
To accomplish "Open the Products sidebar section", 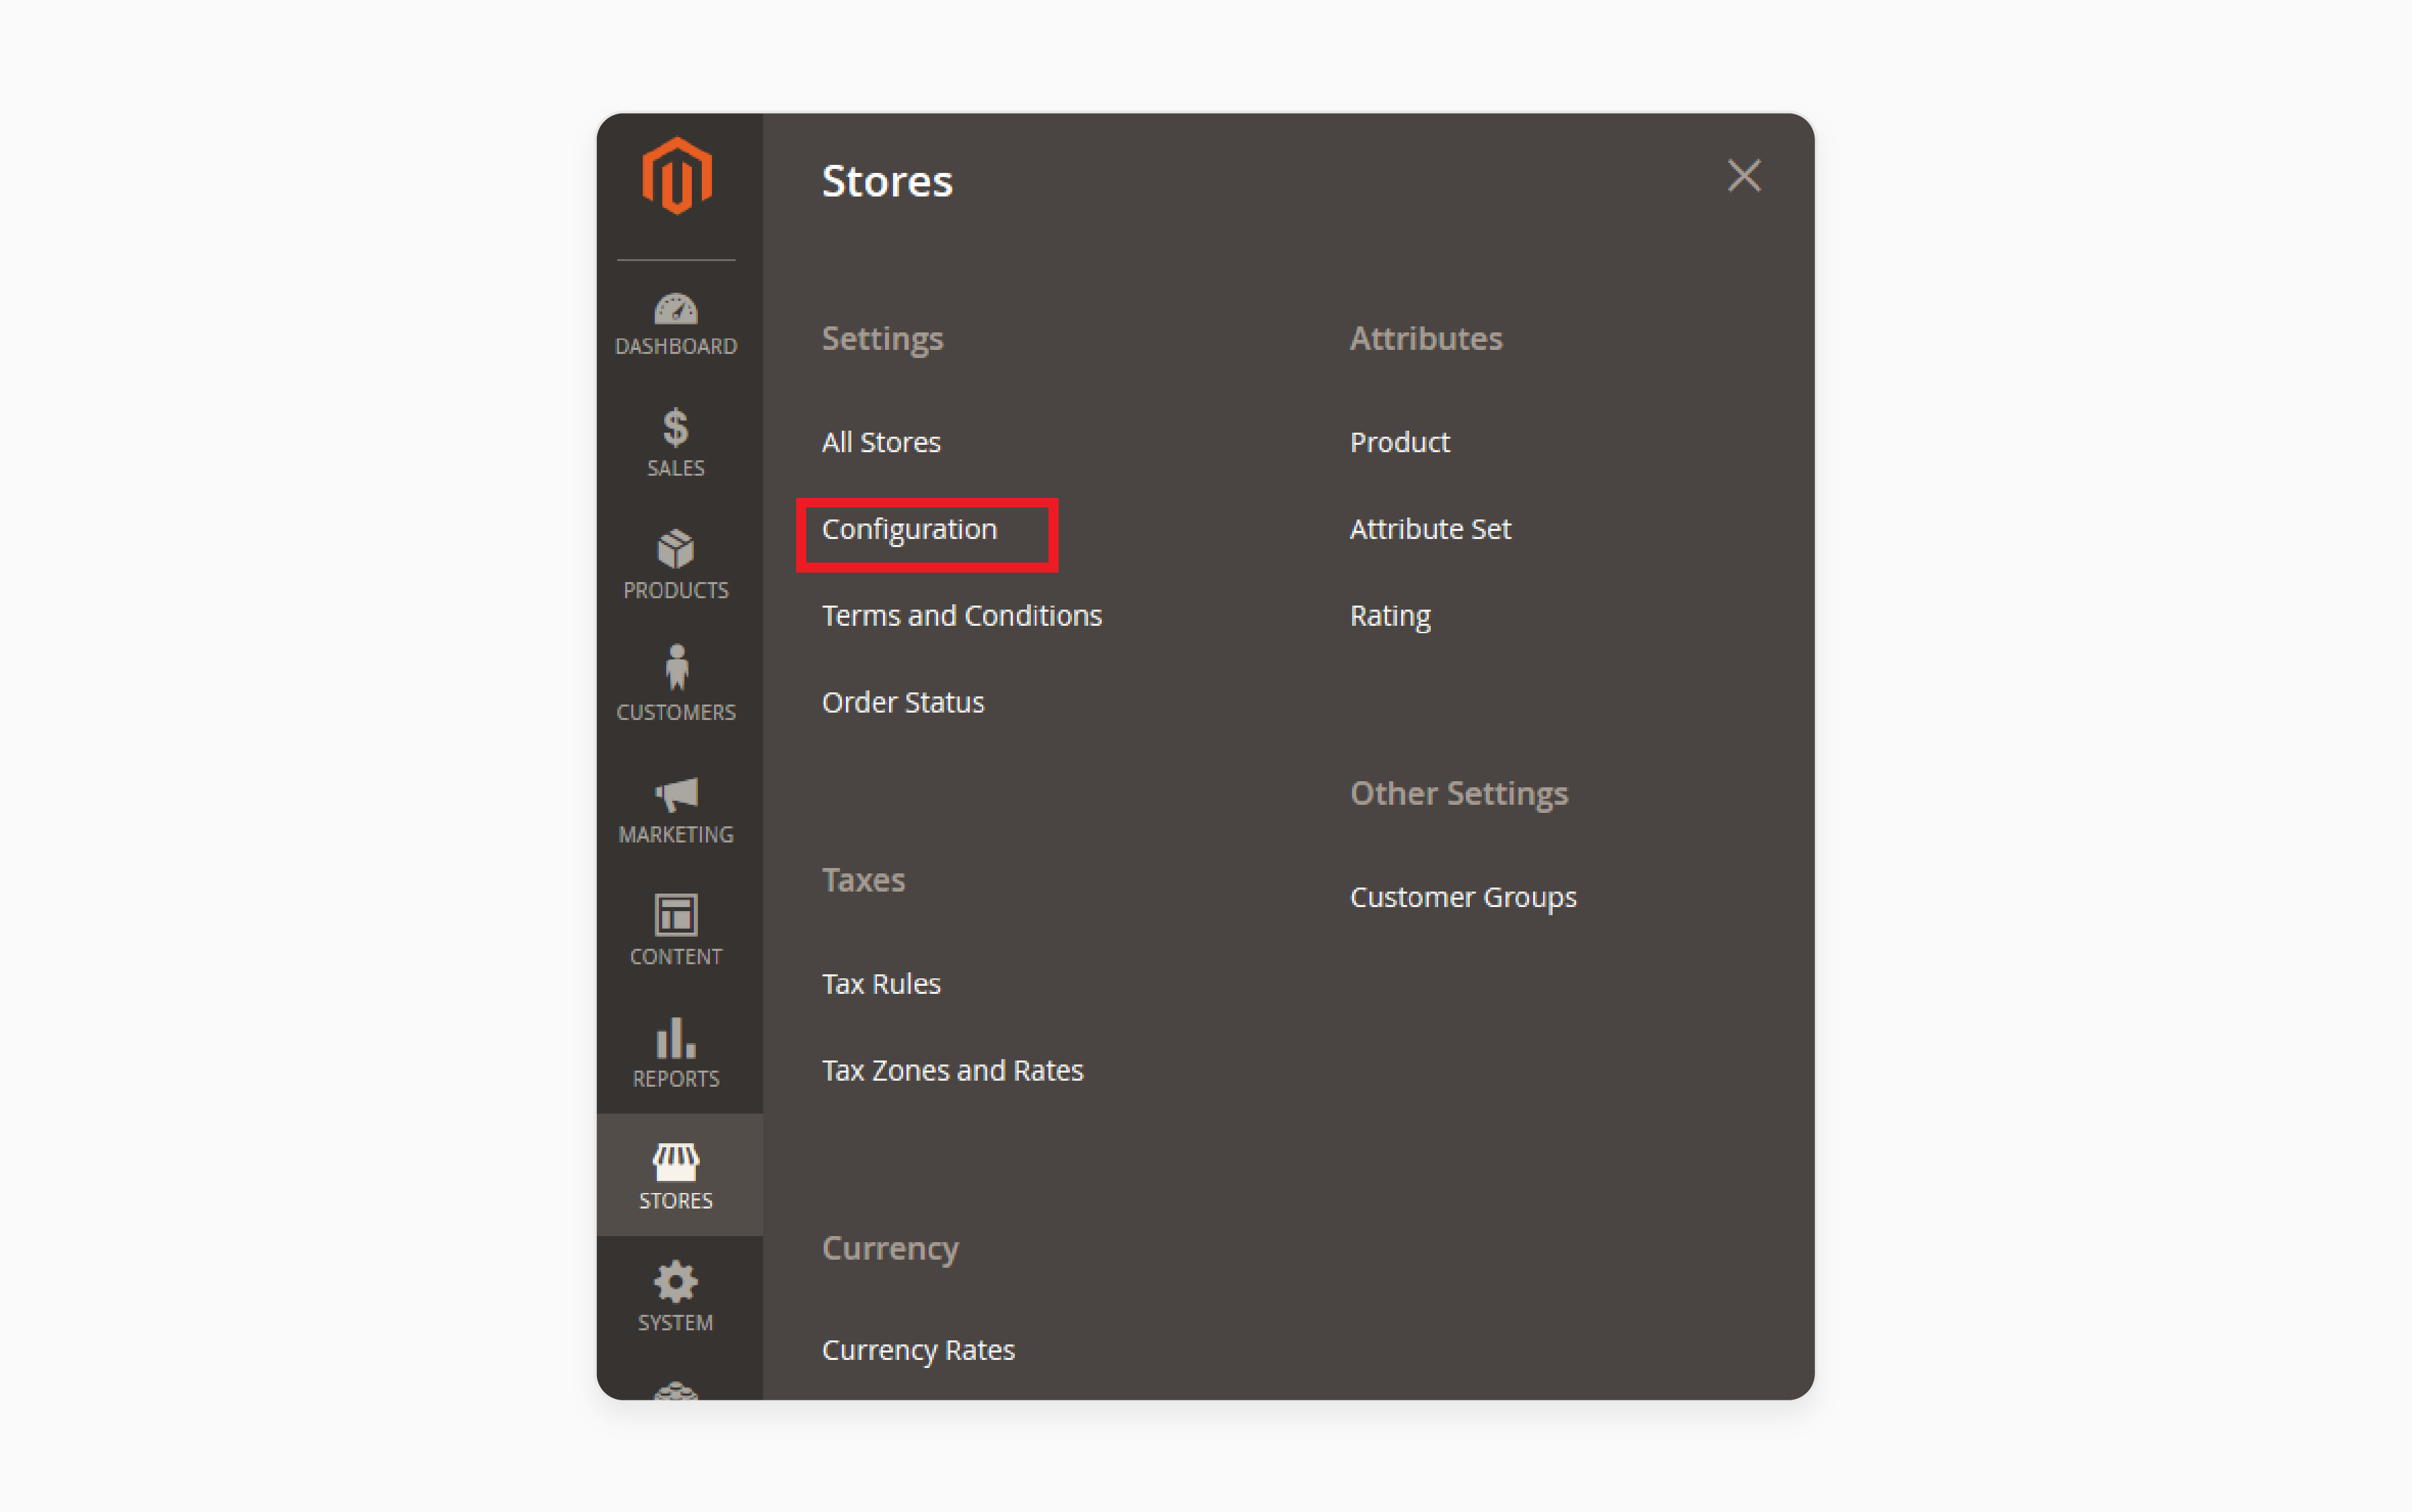I will click(x=677, y=565).
